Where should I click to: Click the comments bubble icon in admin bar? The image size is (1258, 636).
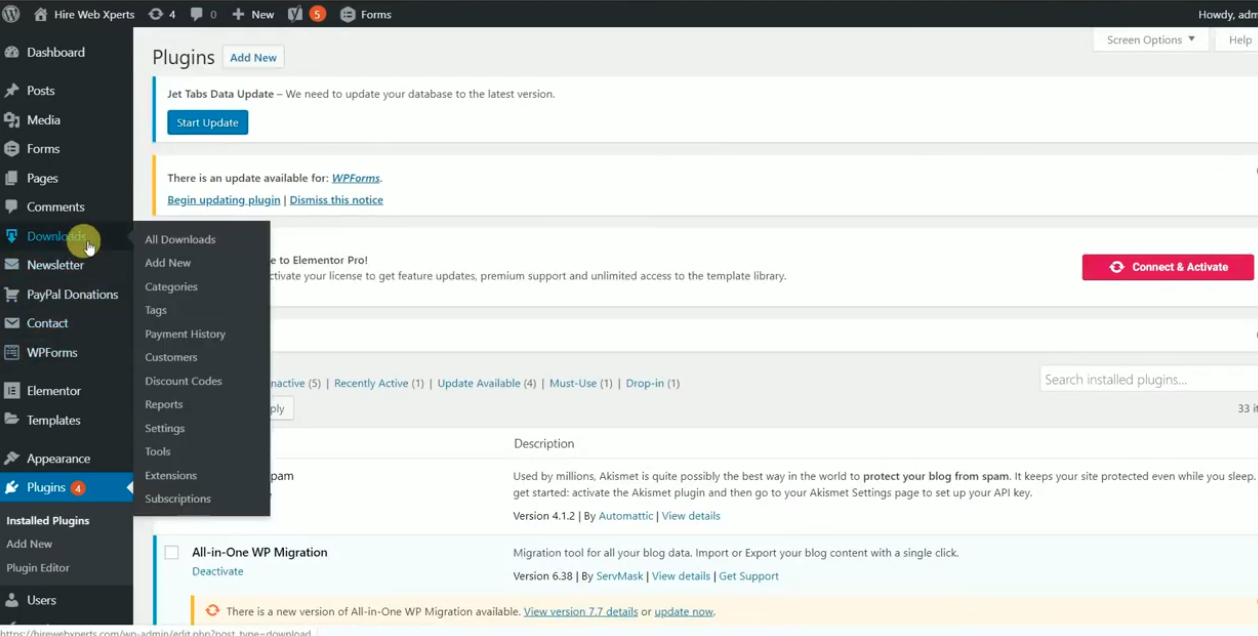click(x=197, y=14)
